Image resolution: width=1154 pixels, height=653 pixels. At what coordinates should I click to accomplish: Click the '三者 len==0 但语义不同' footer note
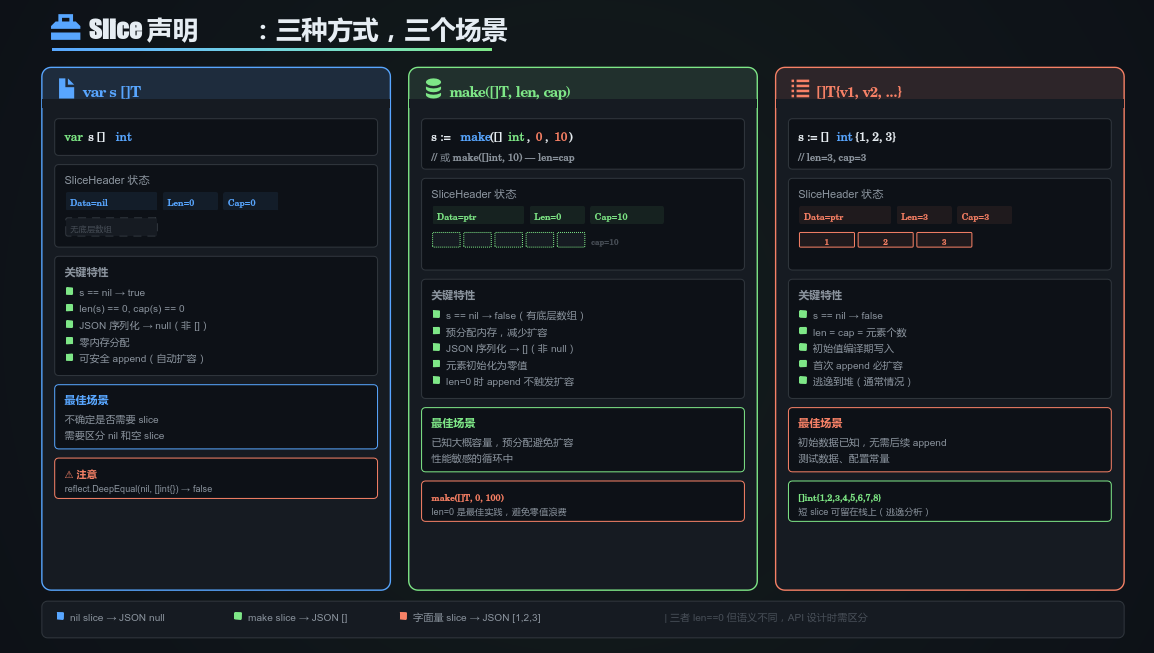click(x=765, y=618)
